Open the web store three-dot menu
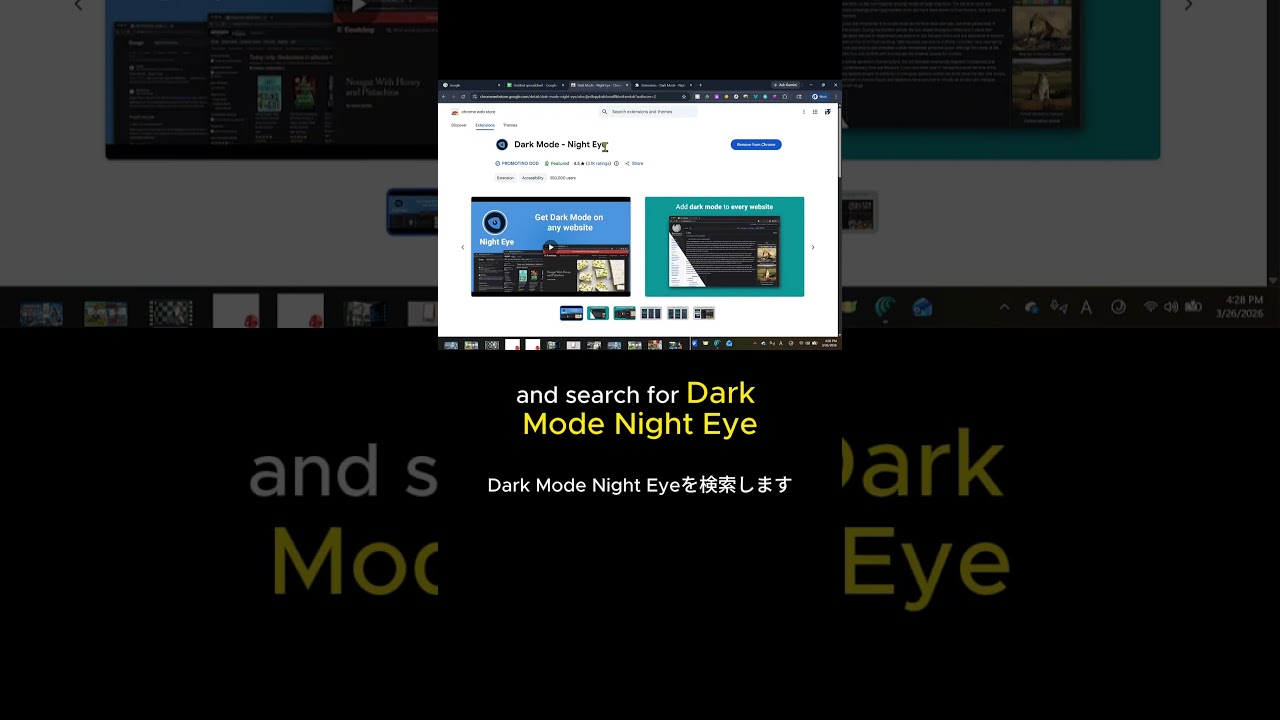 pyautogui.click(x=804, y=112)
